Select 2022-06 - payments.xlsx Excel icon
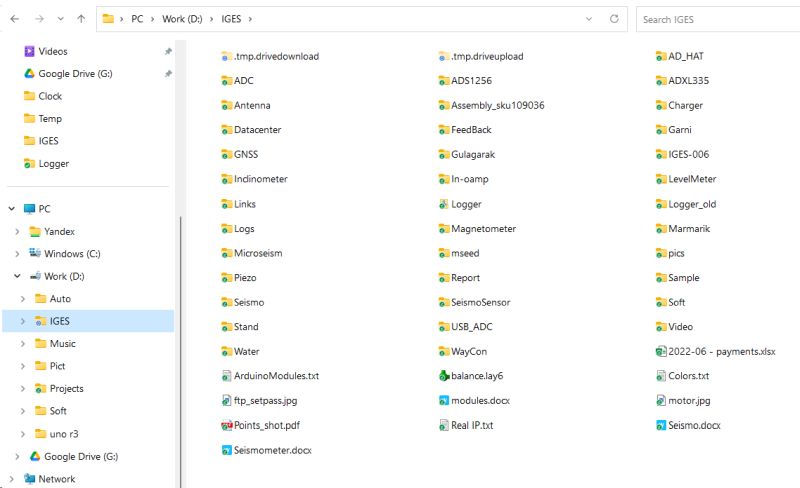The width and height of the screenshot is (800, 488). coord(661,351)
